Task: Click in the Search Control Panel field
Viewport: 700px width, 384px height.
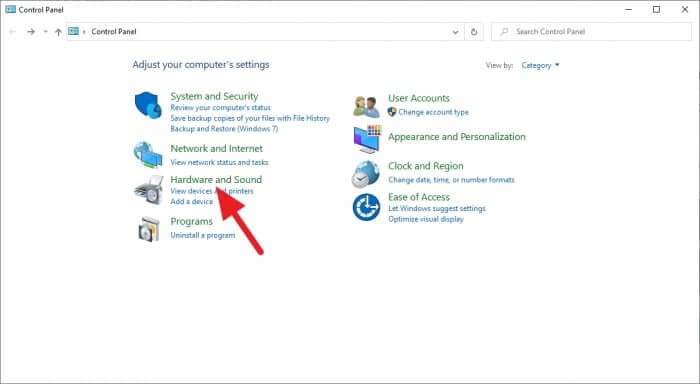Action: point(591,32)
